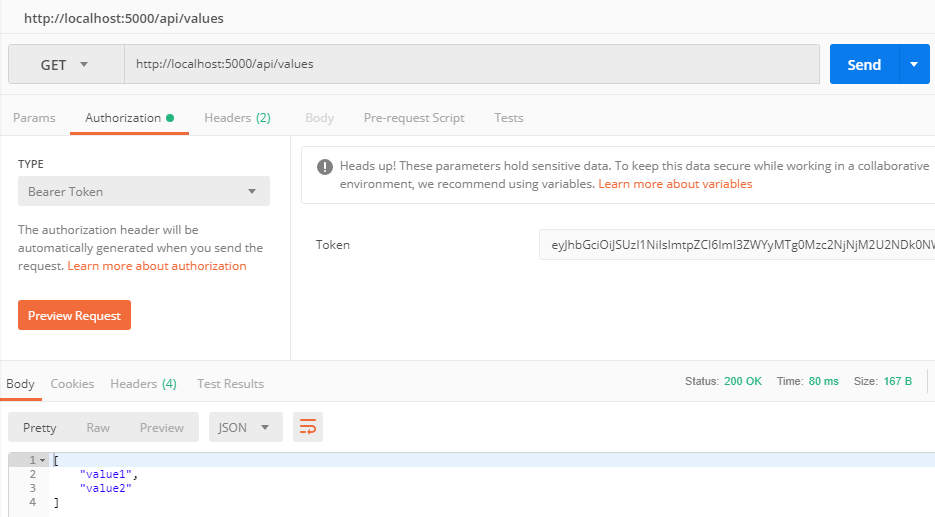The width and height of the screenshot is (935, 517).
Task: Switch response view to Raw
Action: 98,428
